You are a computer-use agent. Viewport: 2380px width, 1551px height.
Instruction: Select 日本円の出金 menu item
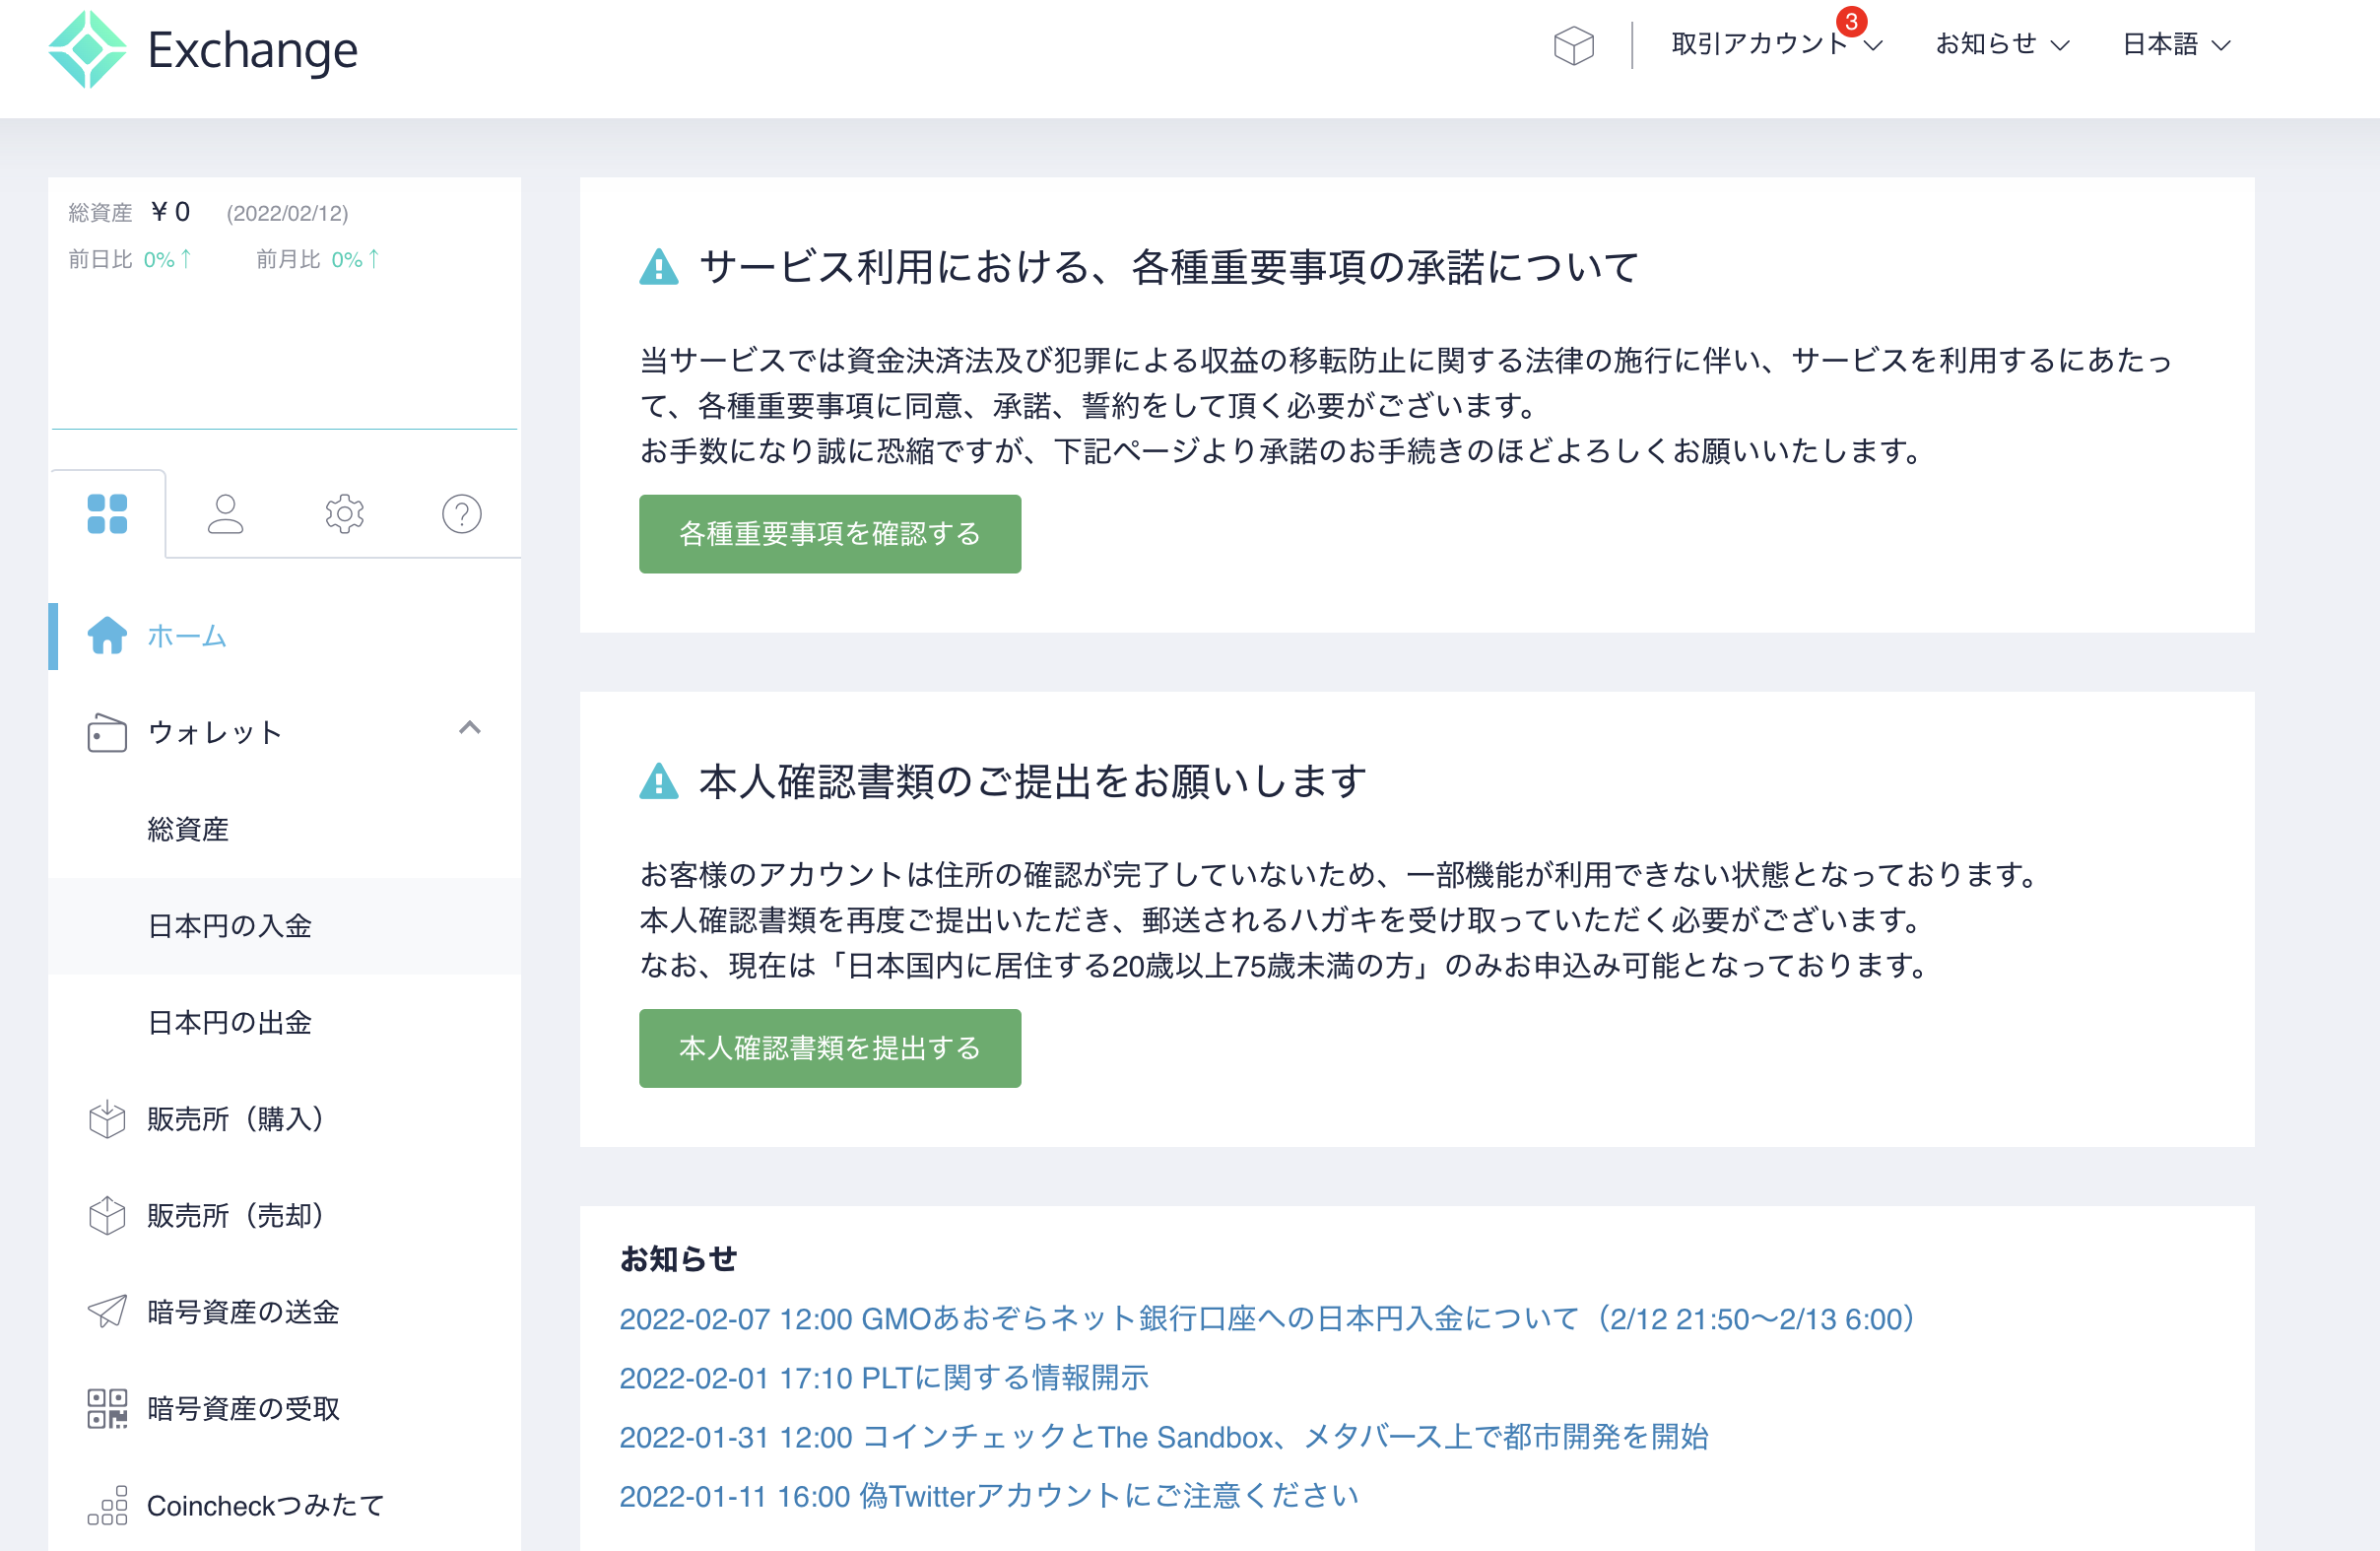click(x=230, y=1022)
